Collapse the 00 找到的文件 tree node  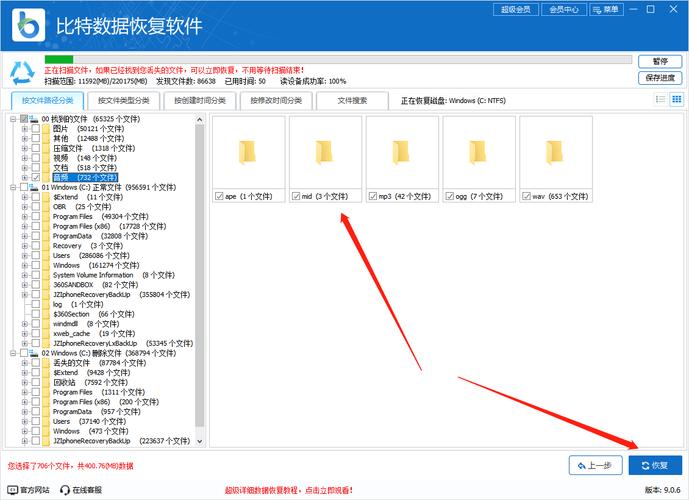pyautogui.click(x=13, y=119)
